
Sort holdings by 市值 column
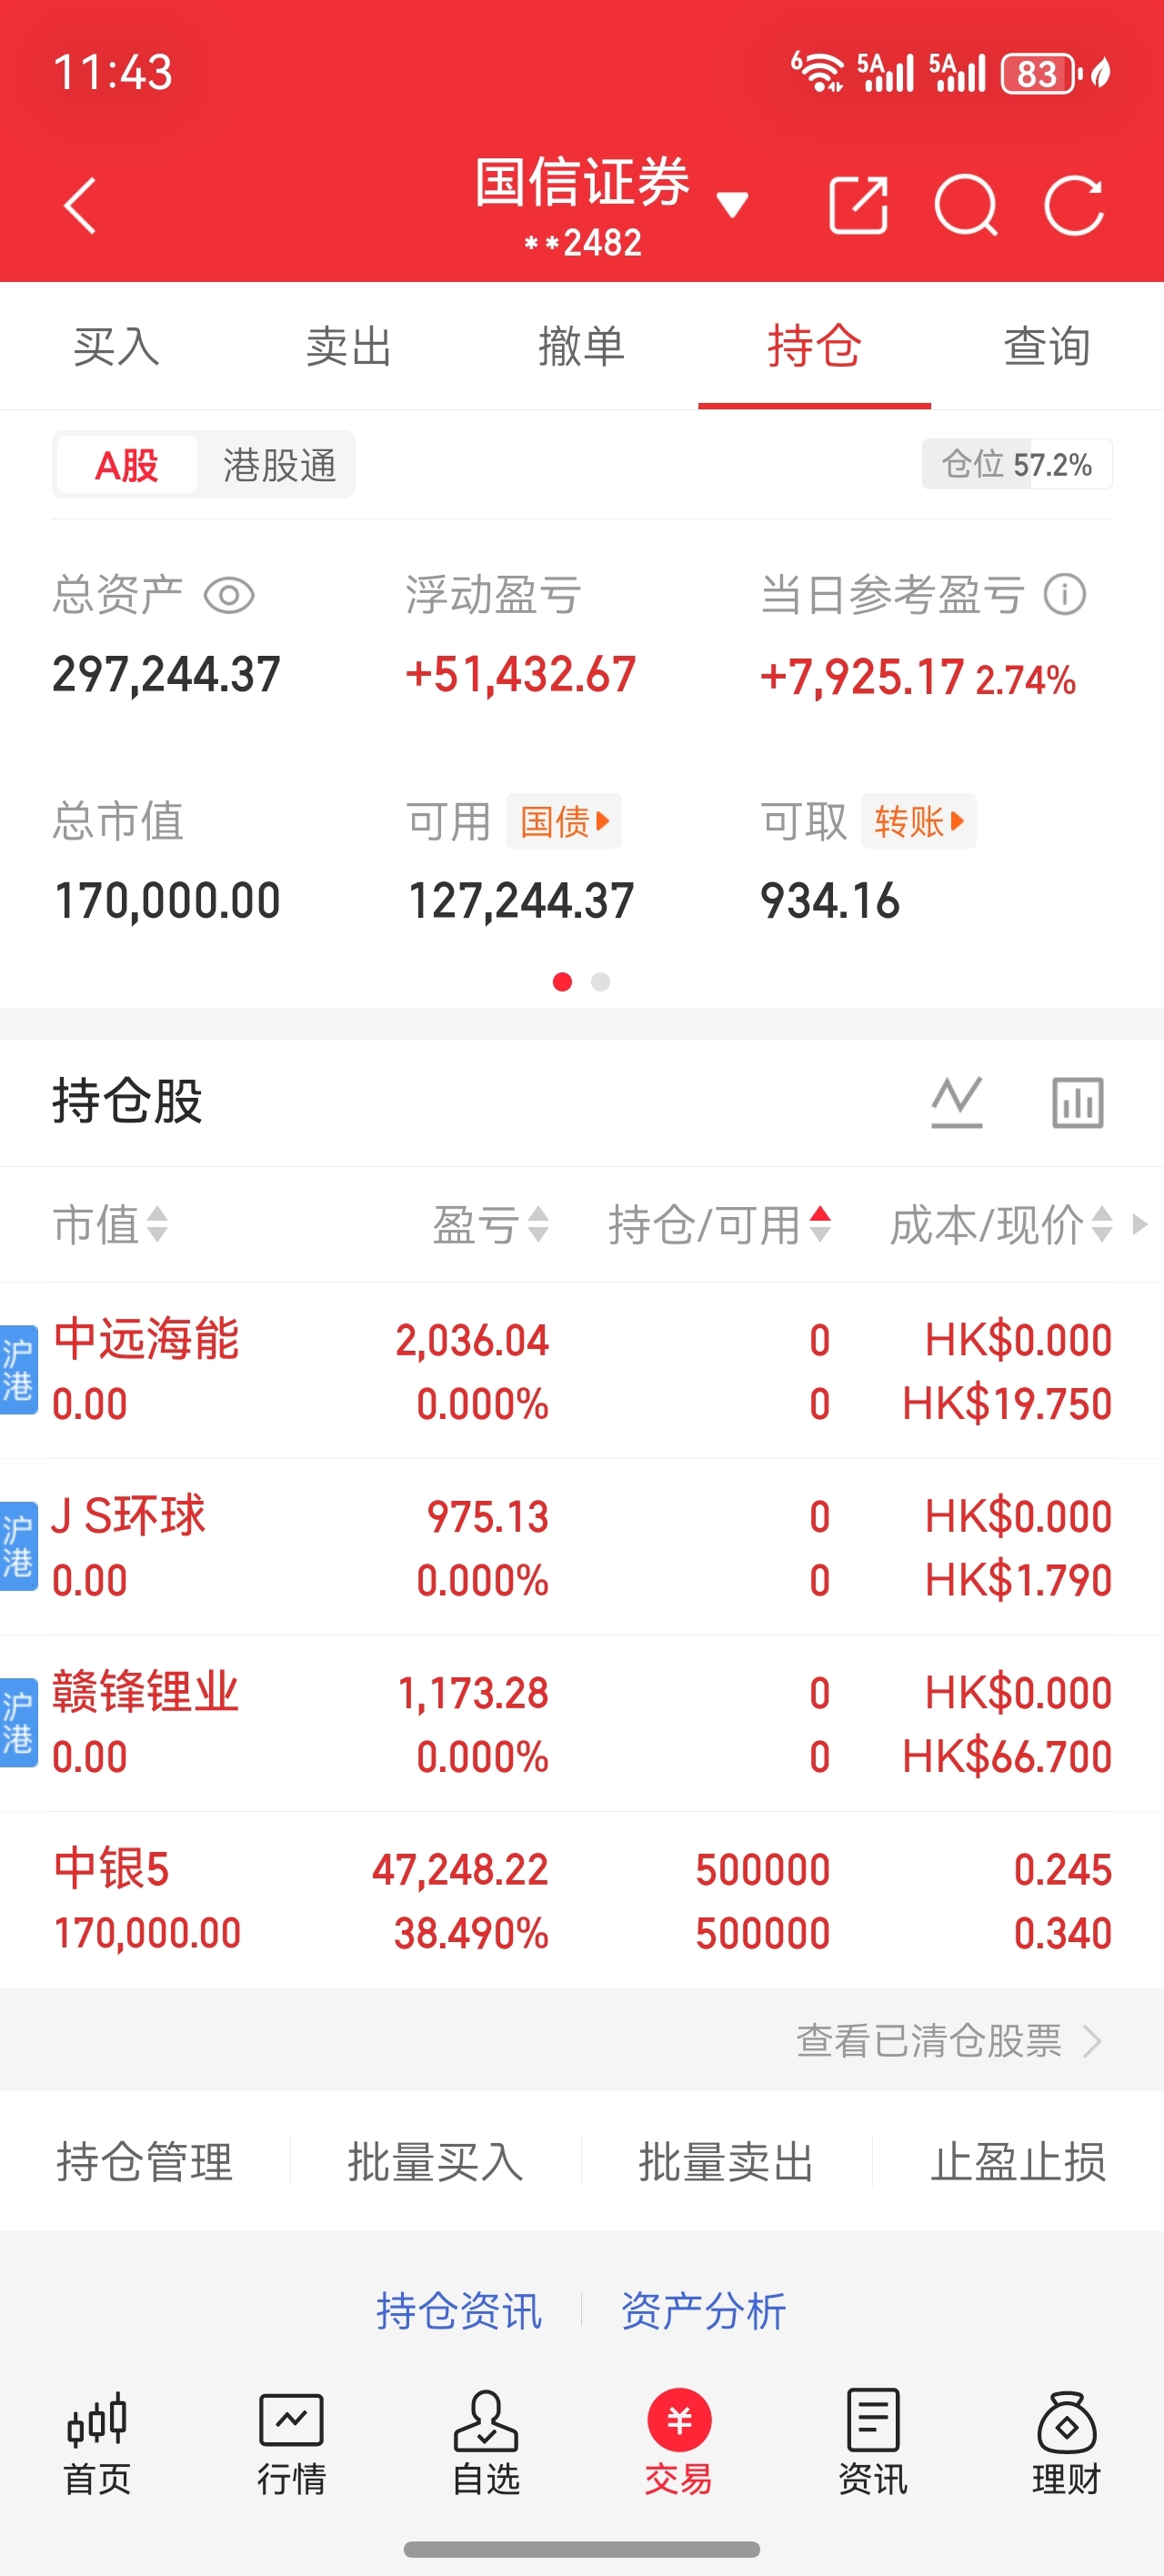pos(110,1224)
